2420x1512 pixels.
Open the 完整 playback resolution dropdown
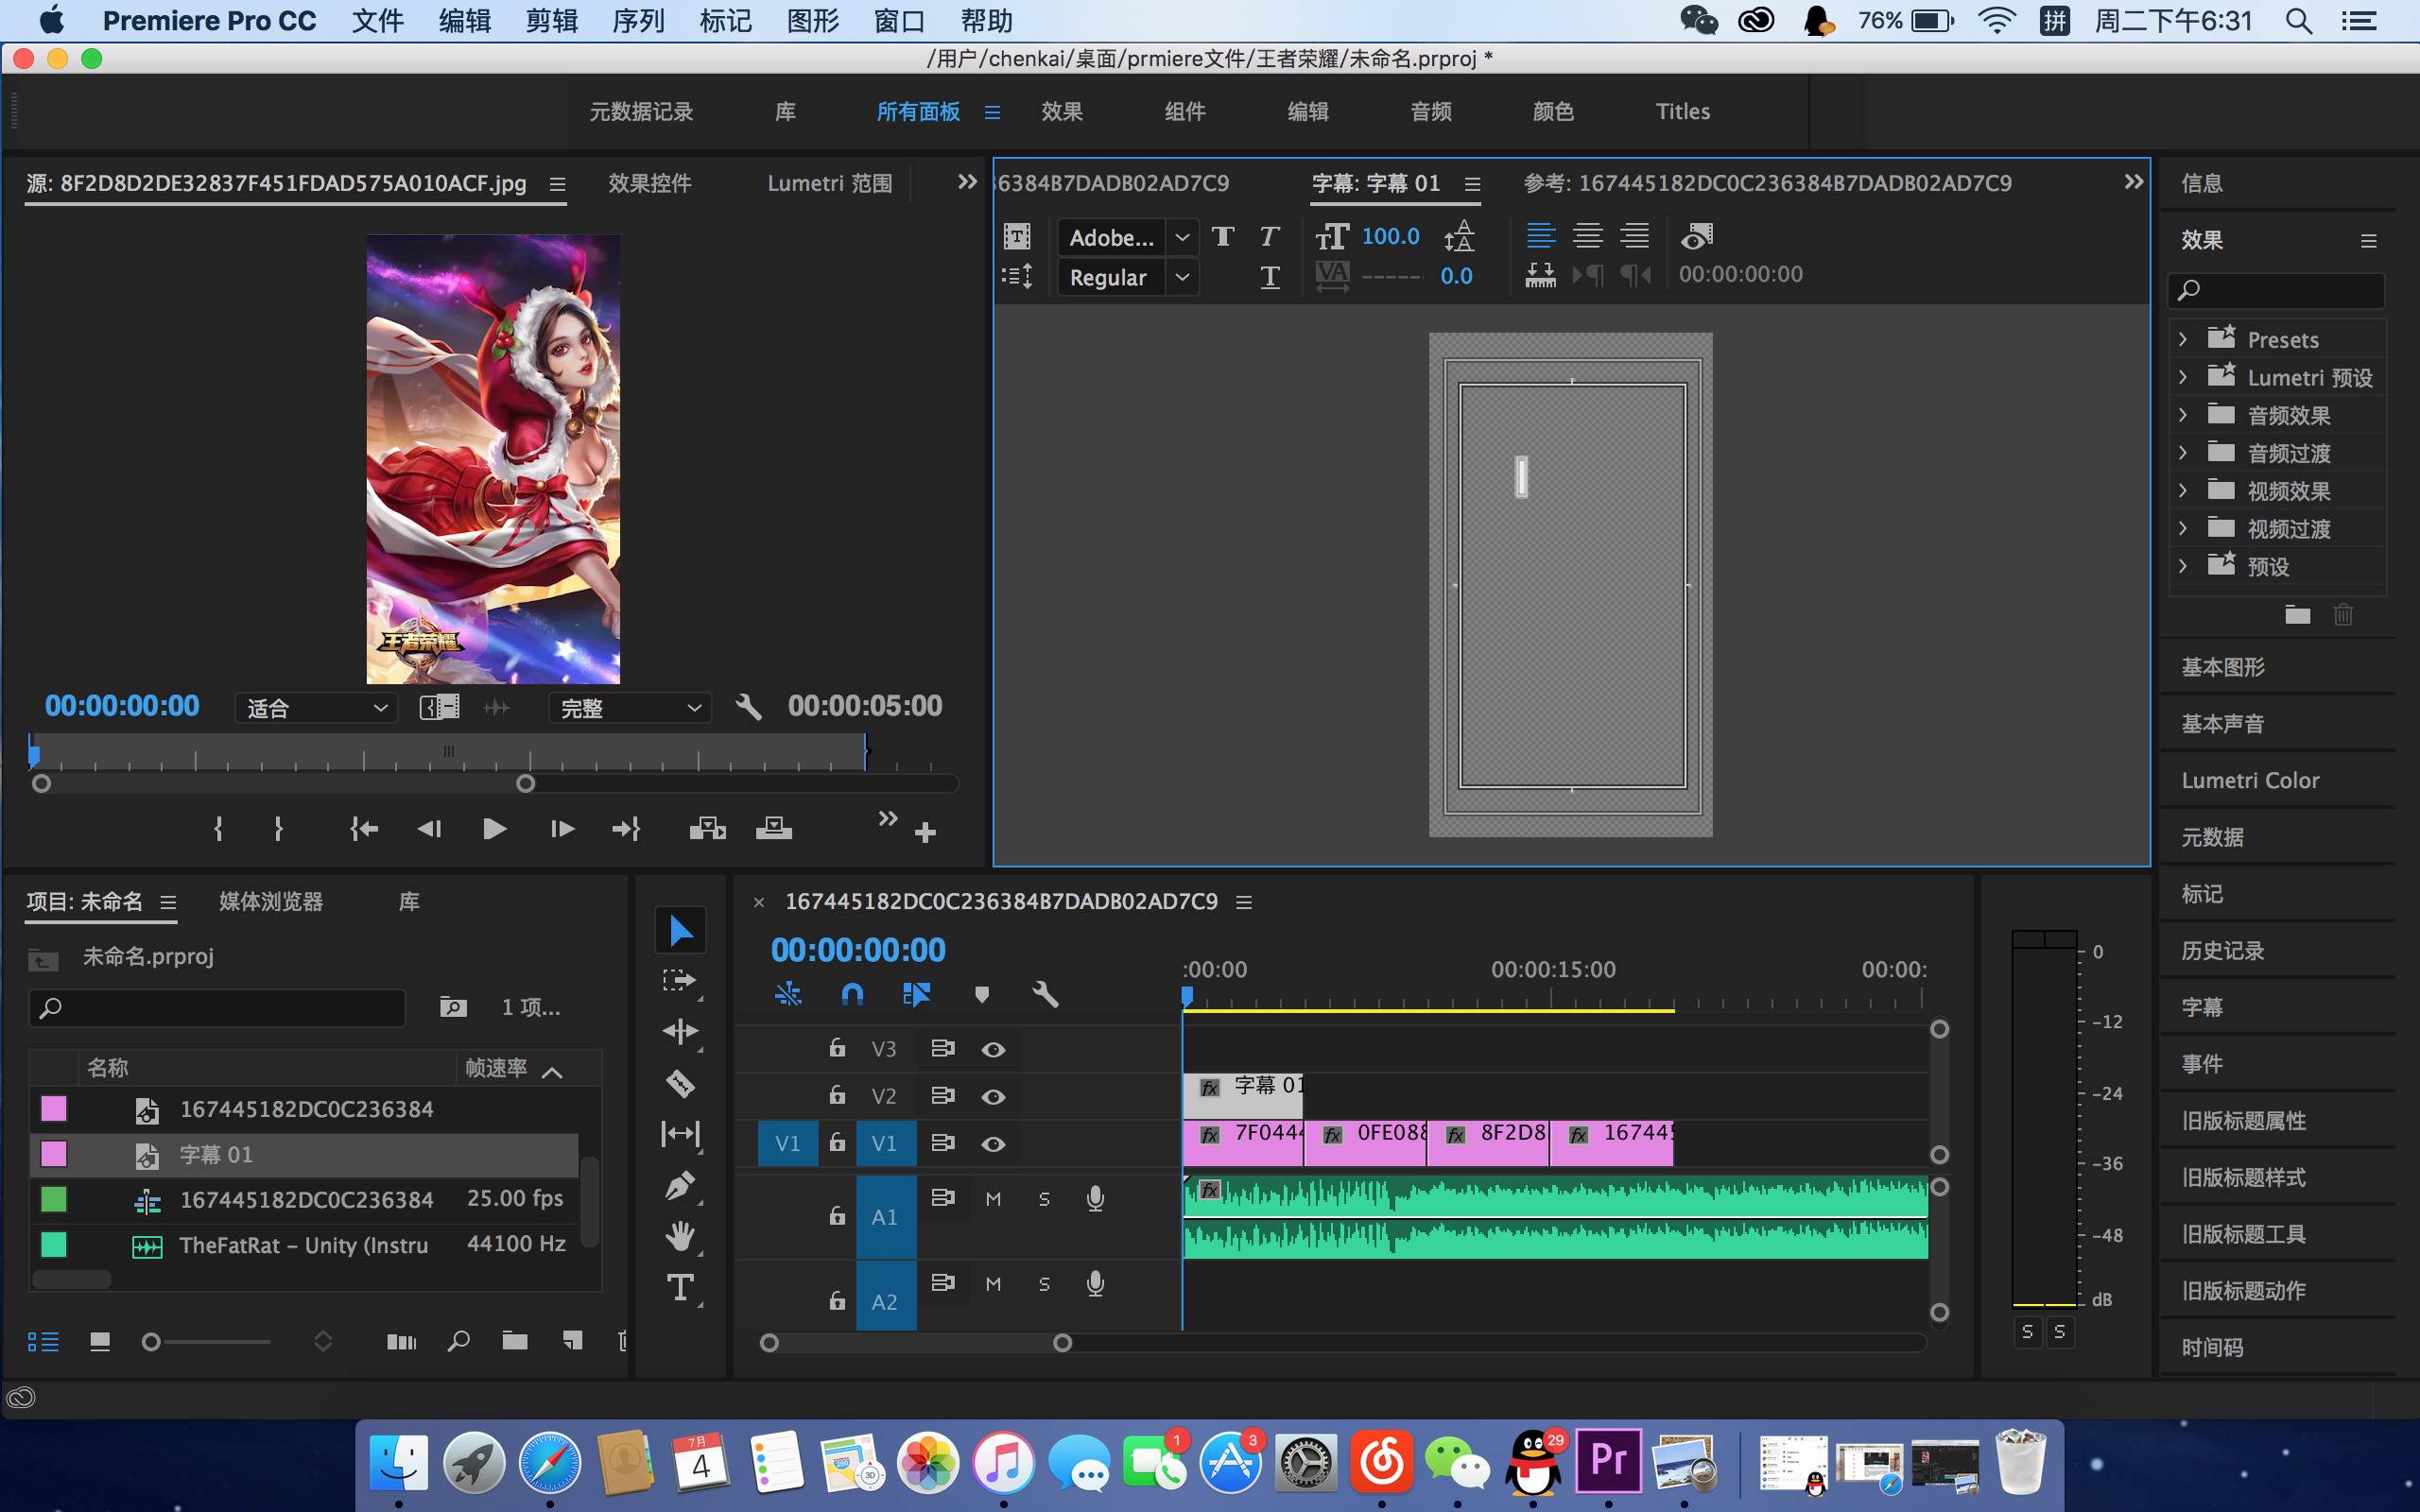pos(630,708)
